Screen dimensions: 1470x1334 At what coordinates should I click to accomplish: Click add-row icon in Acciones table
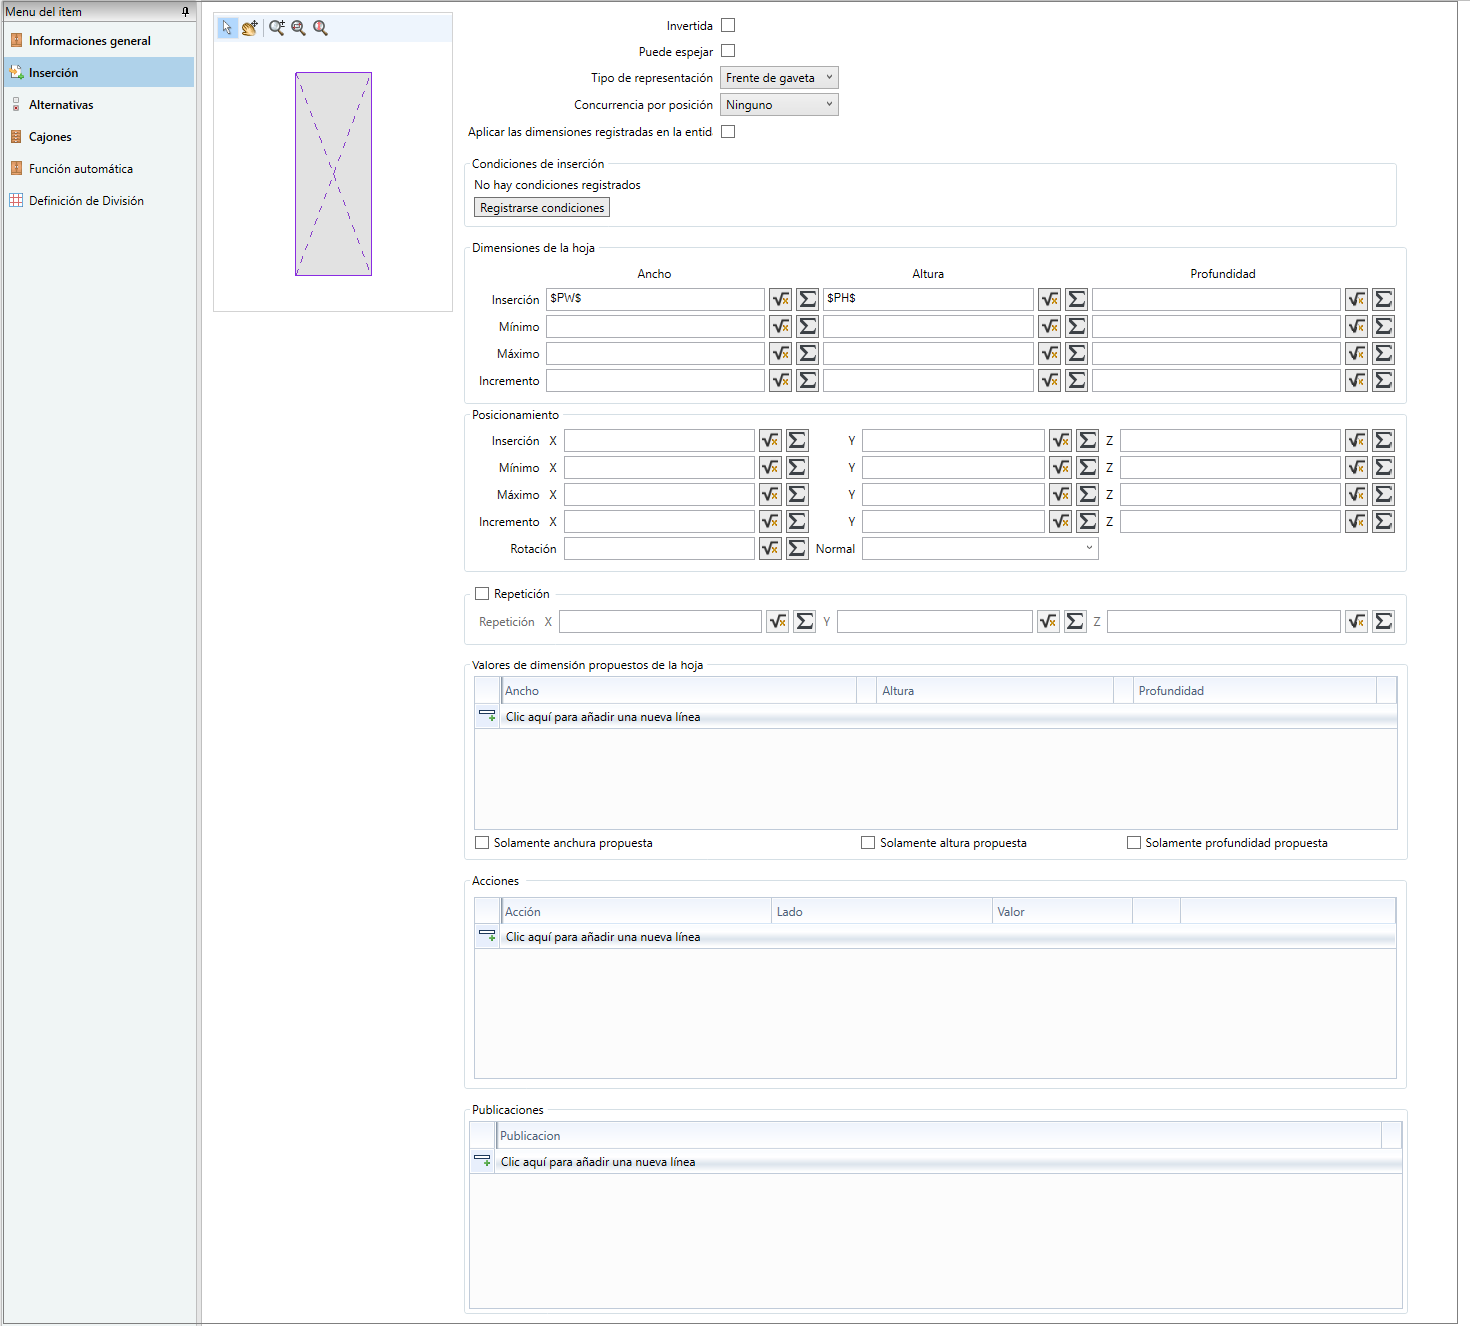[487, 936]
